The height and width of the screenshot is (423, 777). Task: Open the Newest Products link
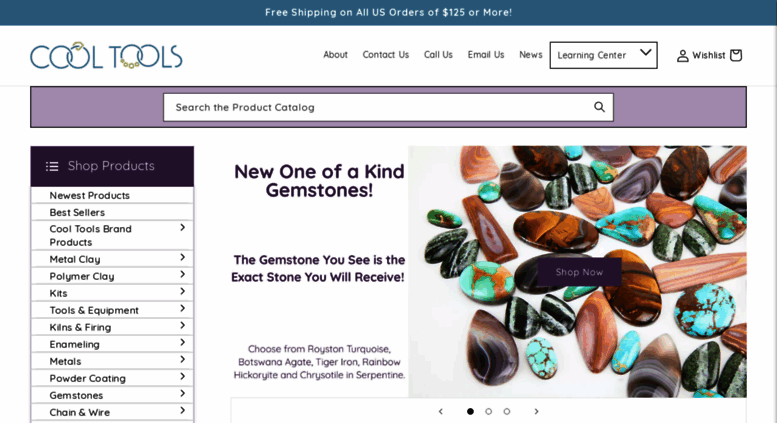tap(89, 195)
